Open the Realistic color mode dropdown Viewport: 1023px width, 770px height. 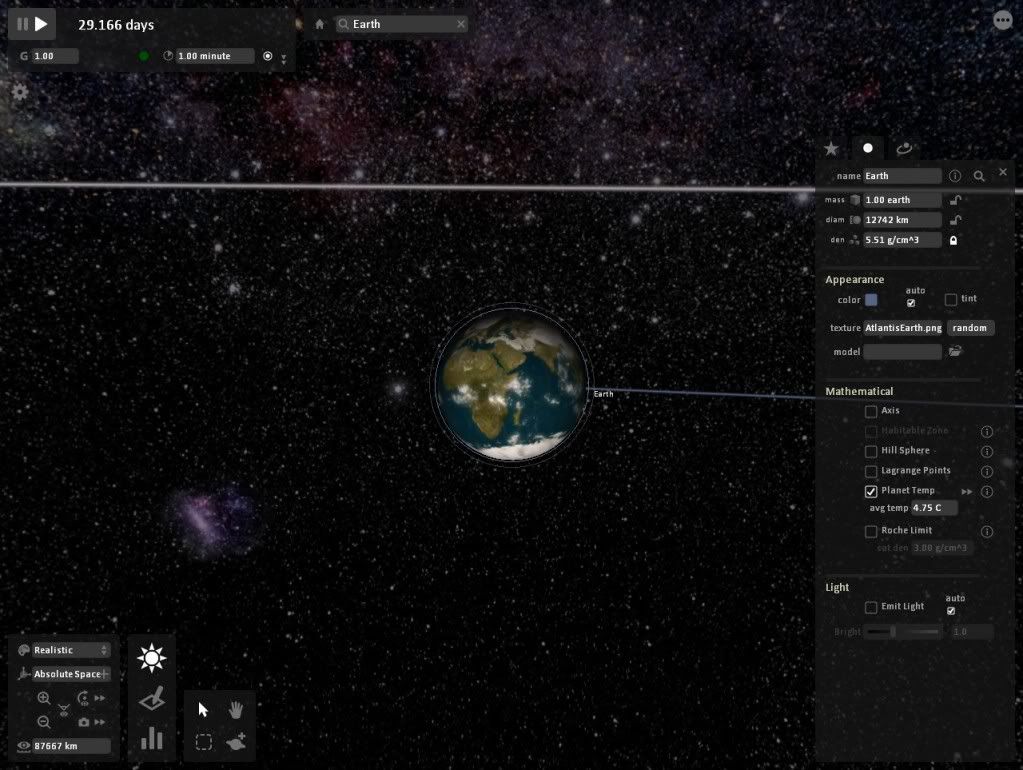(70, 650)
